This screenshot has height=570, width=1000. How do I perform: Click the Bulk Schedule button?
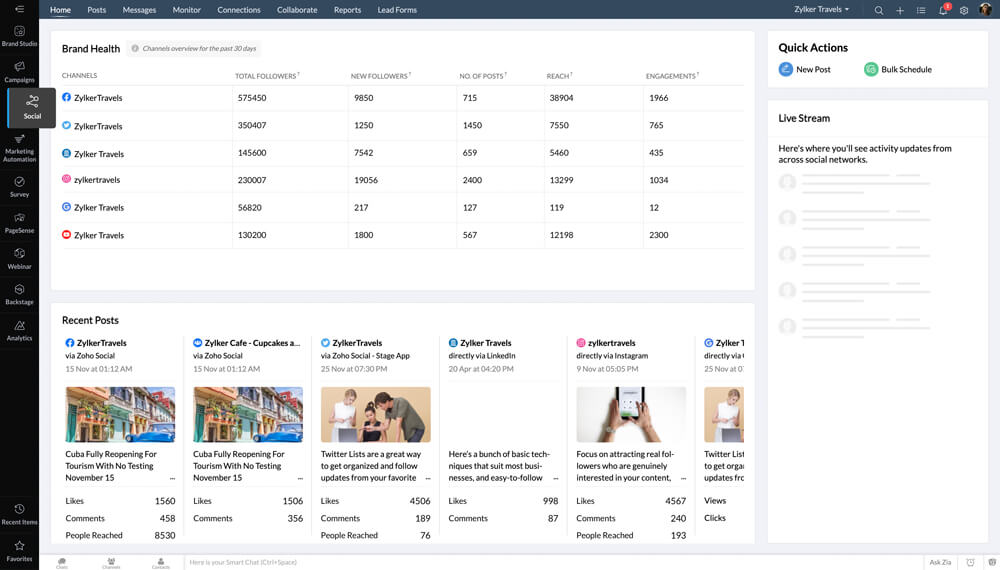(x=898, y=69)
